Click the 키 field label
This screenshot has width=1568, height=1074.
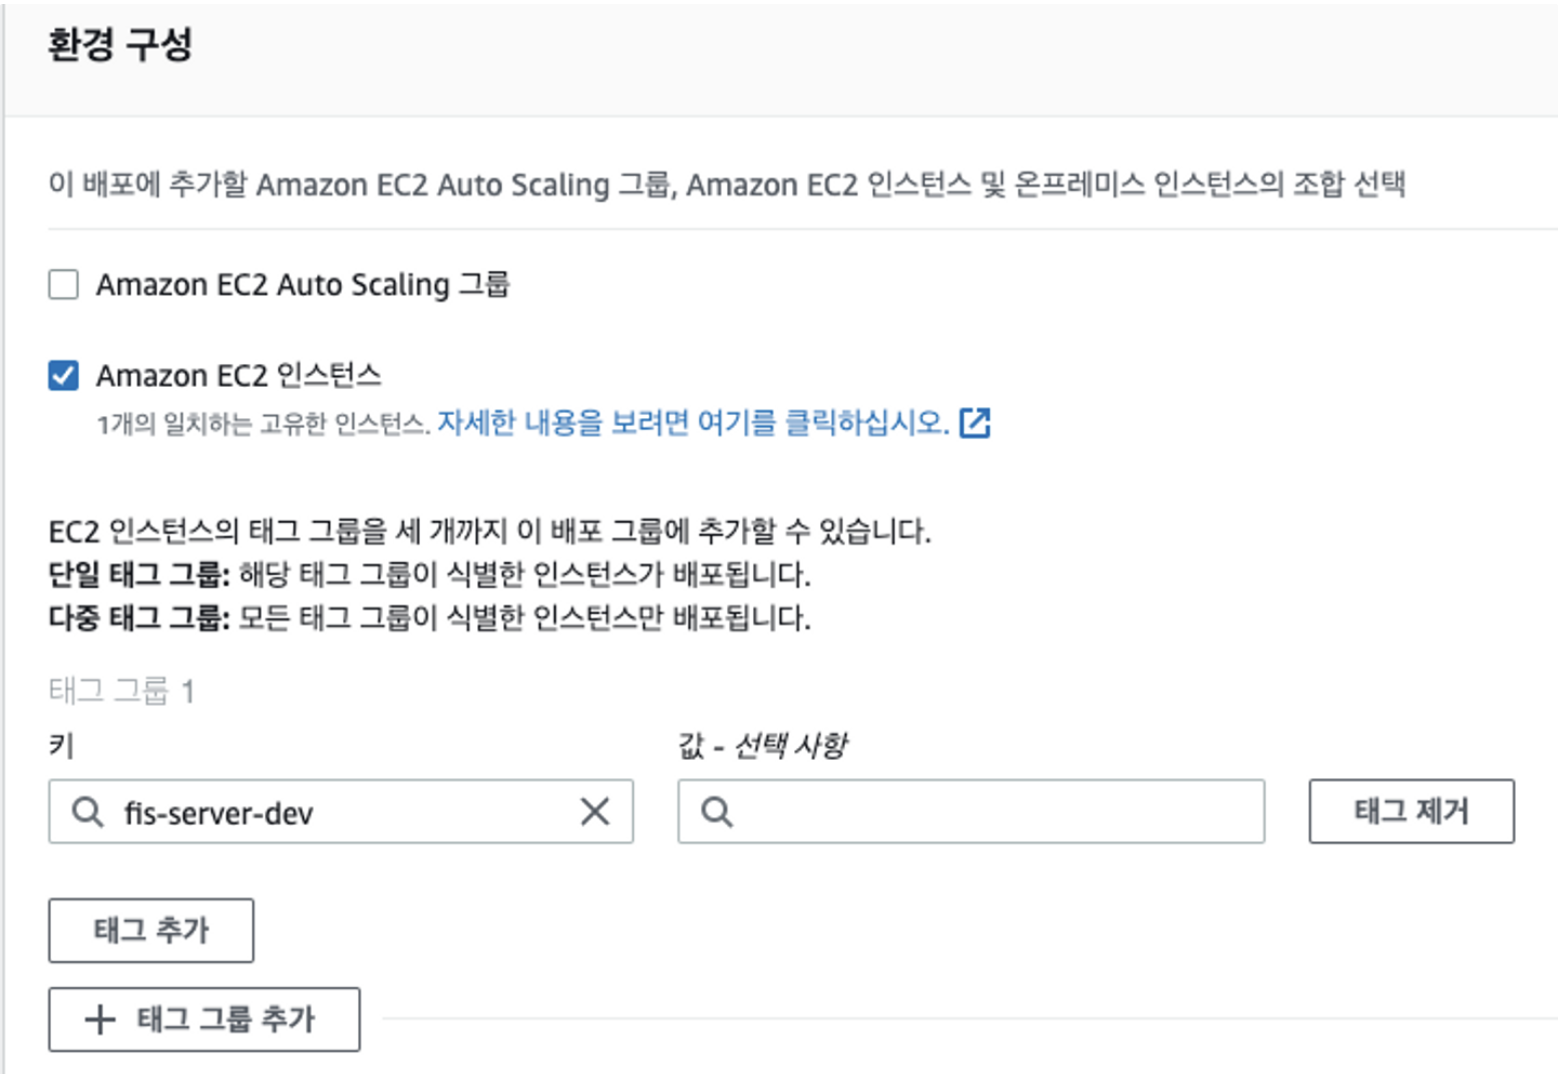pyautogui.click(x=61, y=746)
